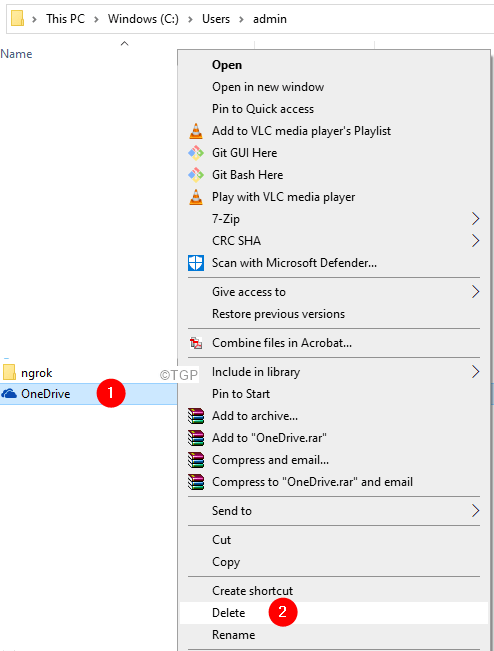Expand the CRC SHA submenu arrow

pyautogui.click(x=475, y=241)
